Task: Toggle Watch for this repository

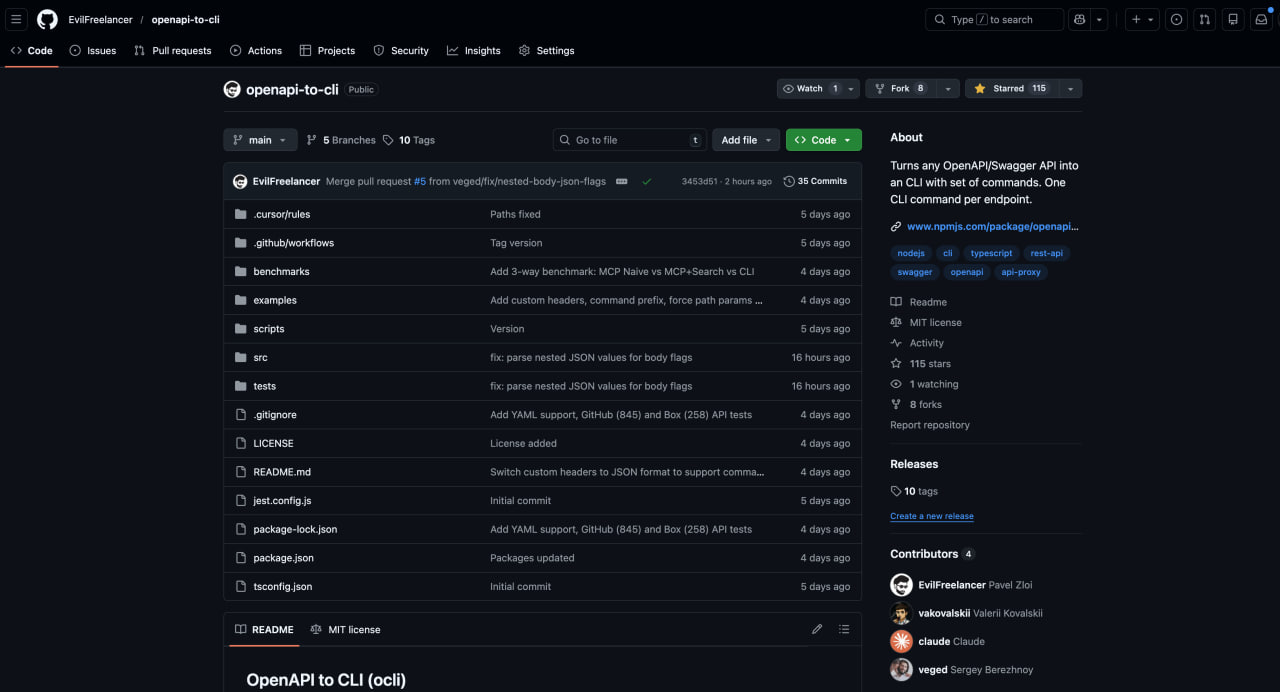Action: point(811,88)
